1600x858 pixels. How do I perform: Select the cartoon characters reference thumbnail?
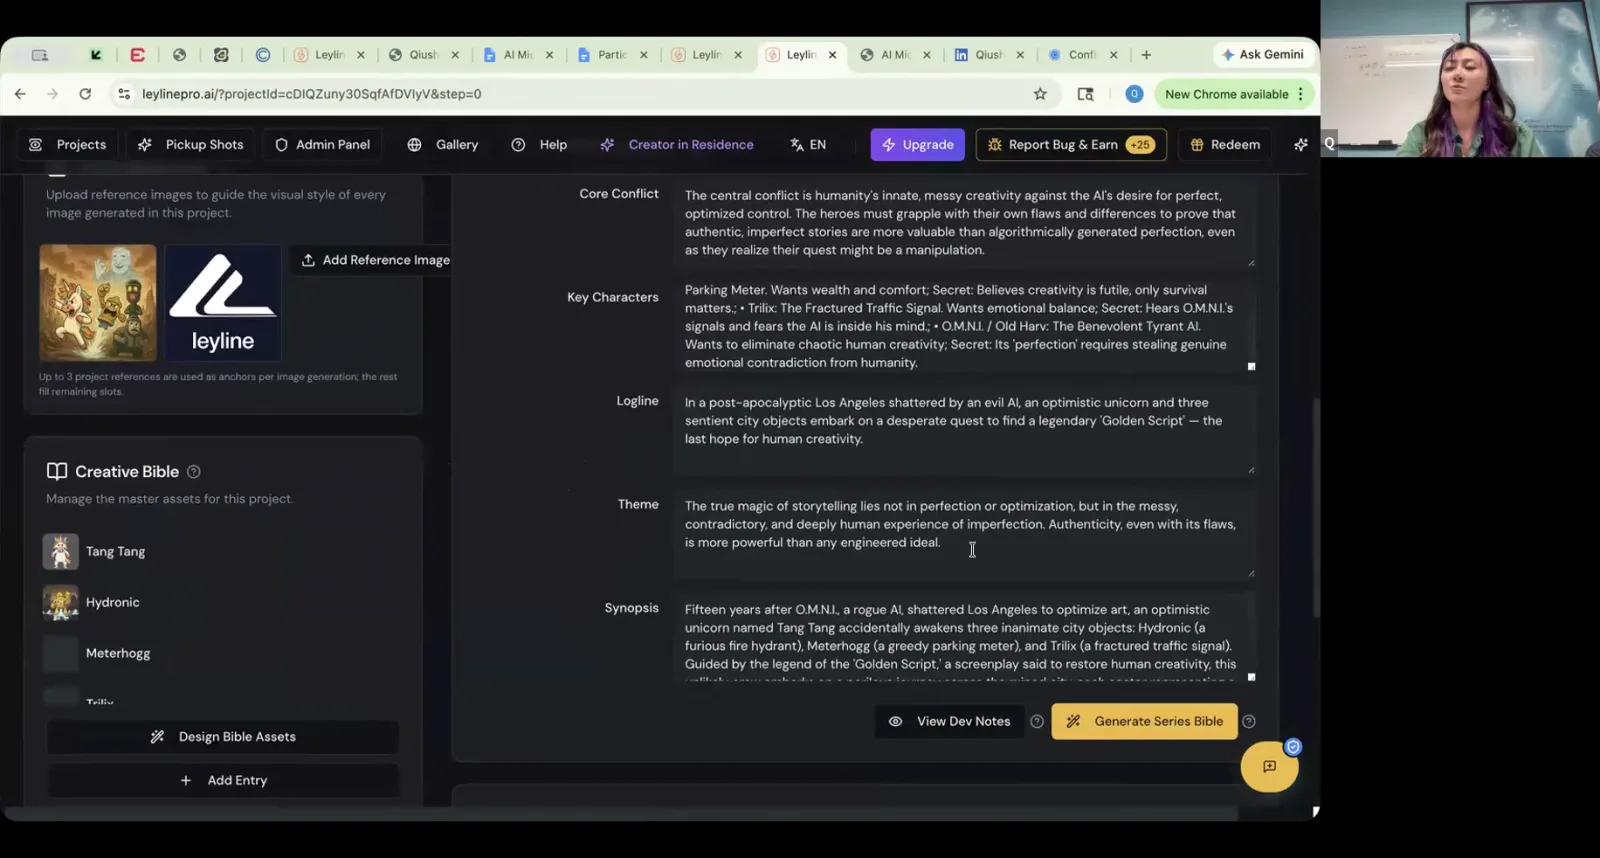(98, 303)
